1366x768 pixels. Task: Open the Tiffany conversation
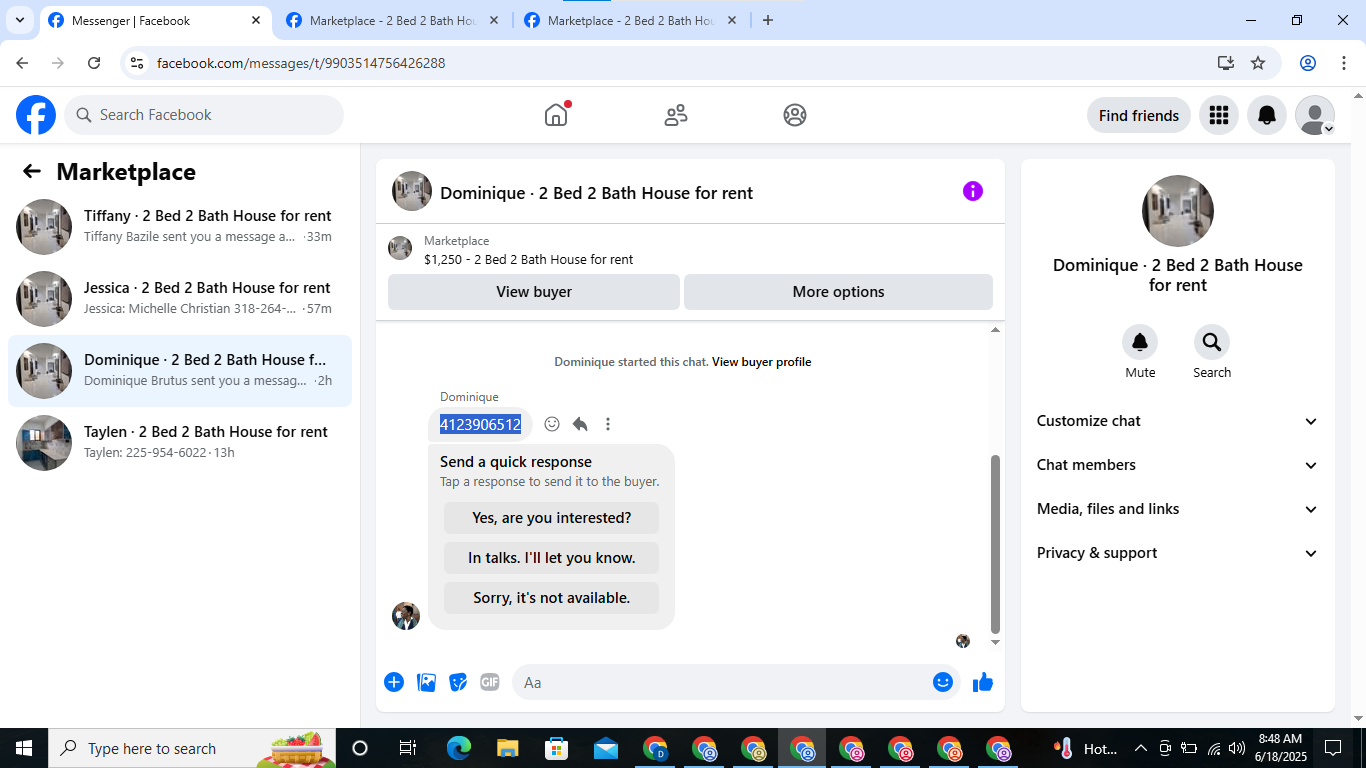[180, 227]
